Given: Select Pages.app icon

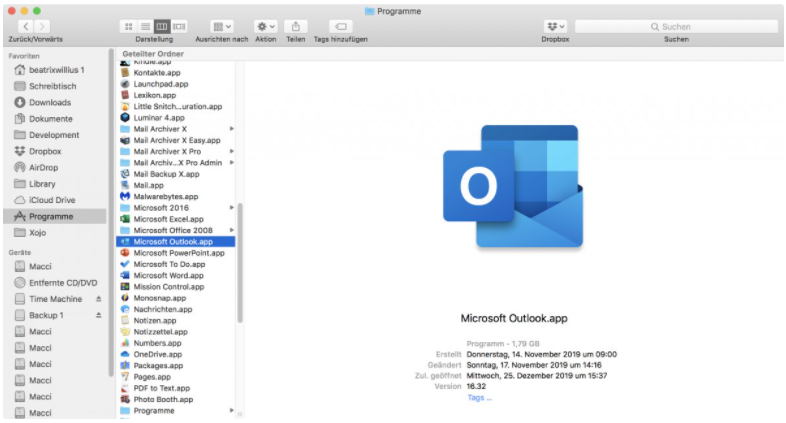Looking at the screenshot, I should point(125,377).
